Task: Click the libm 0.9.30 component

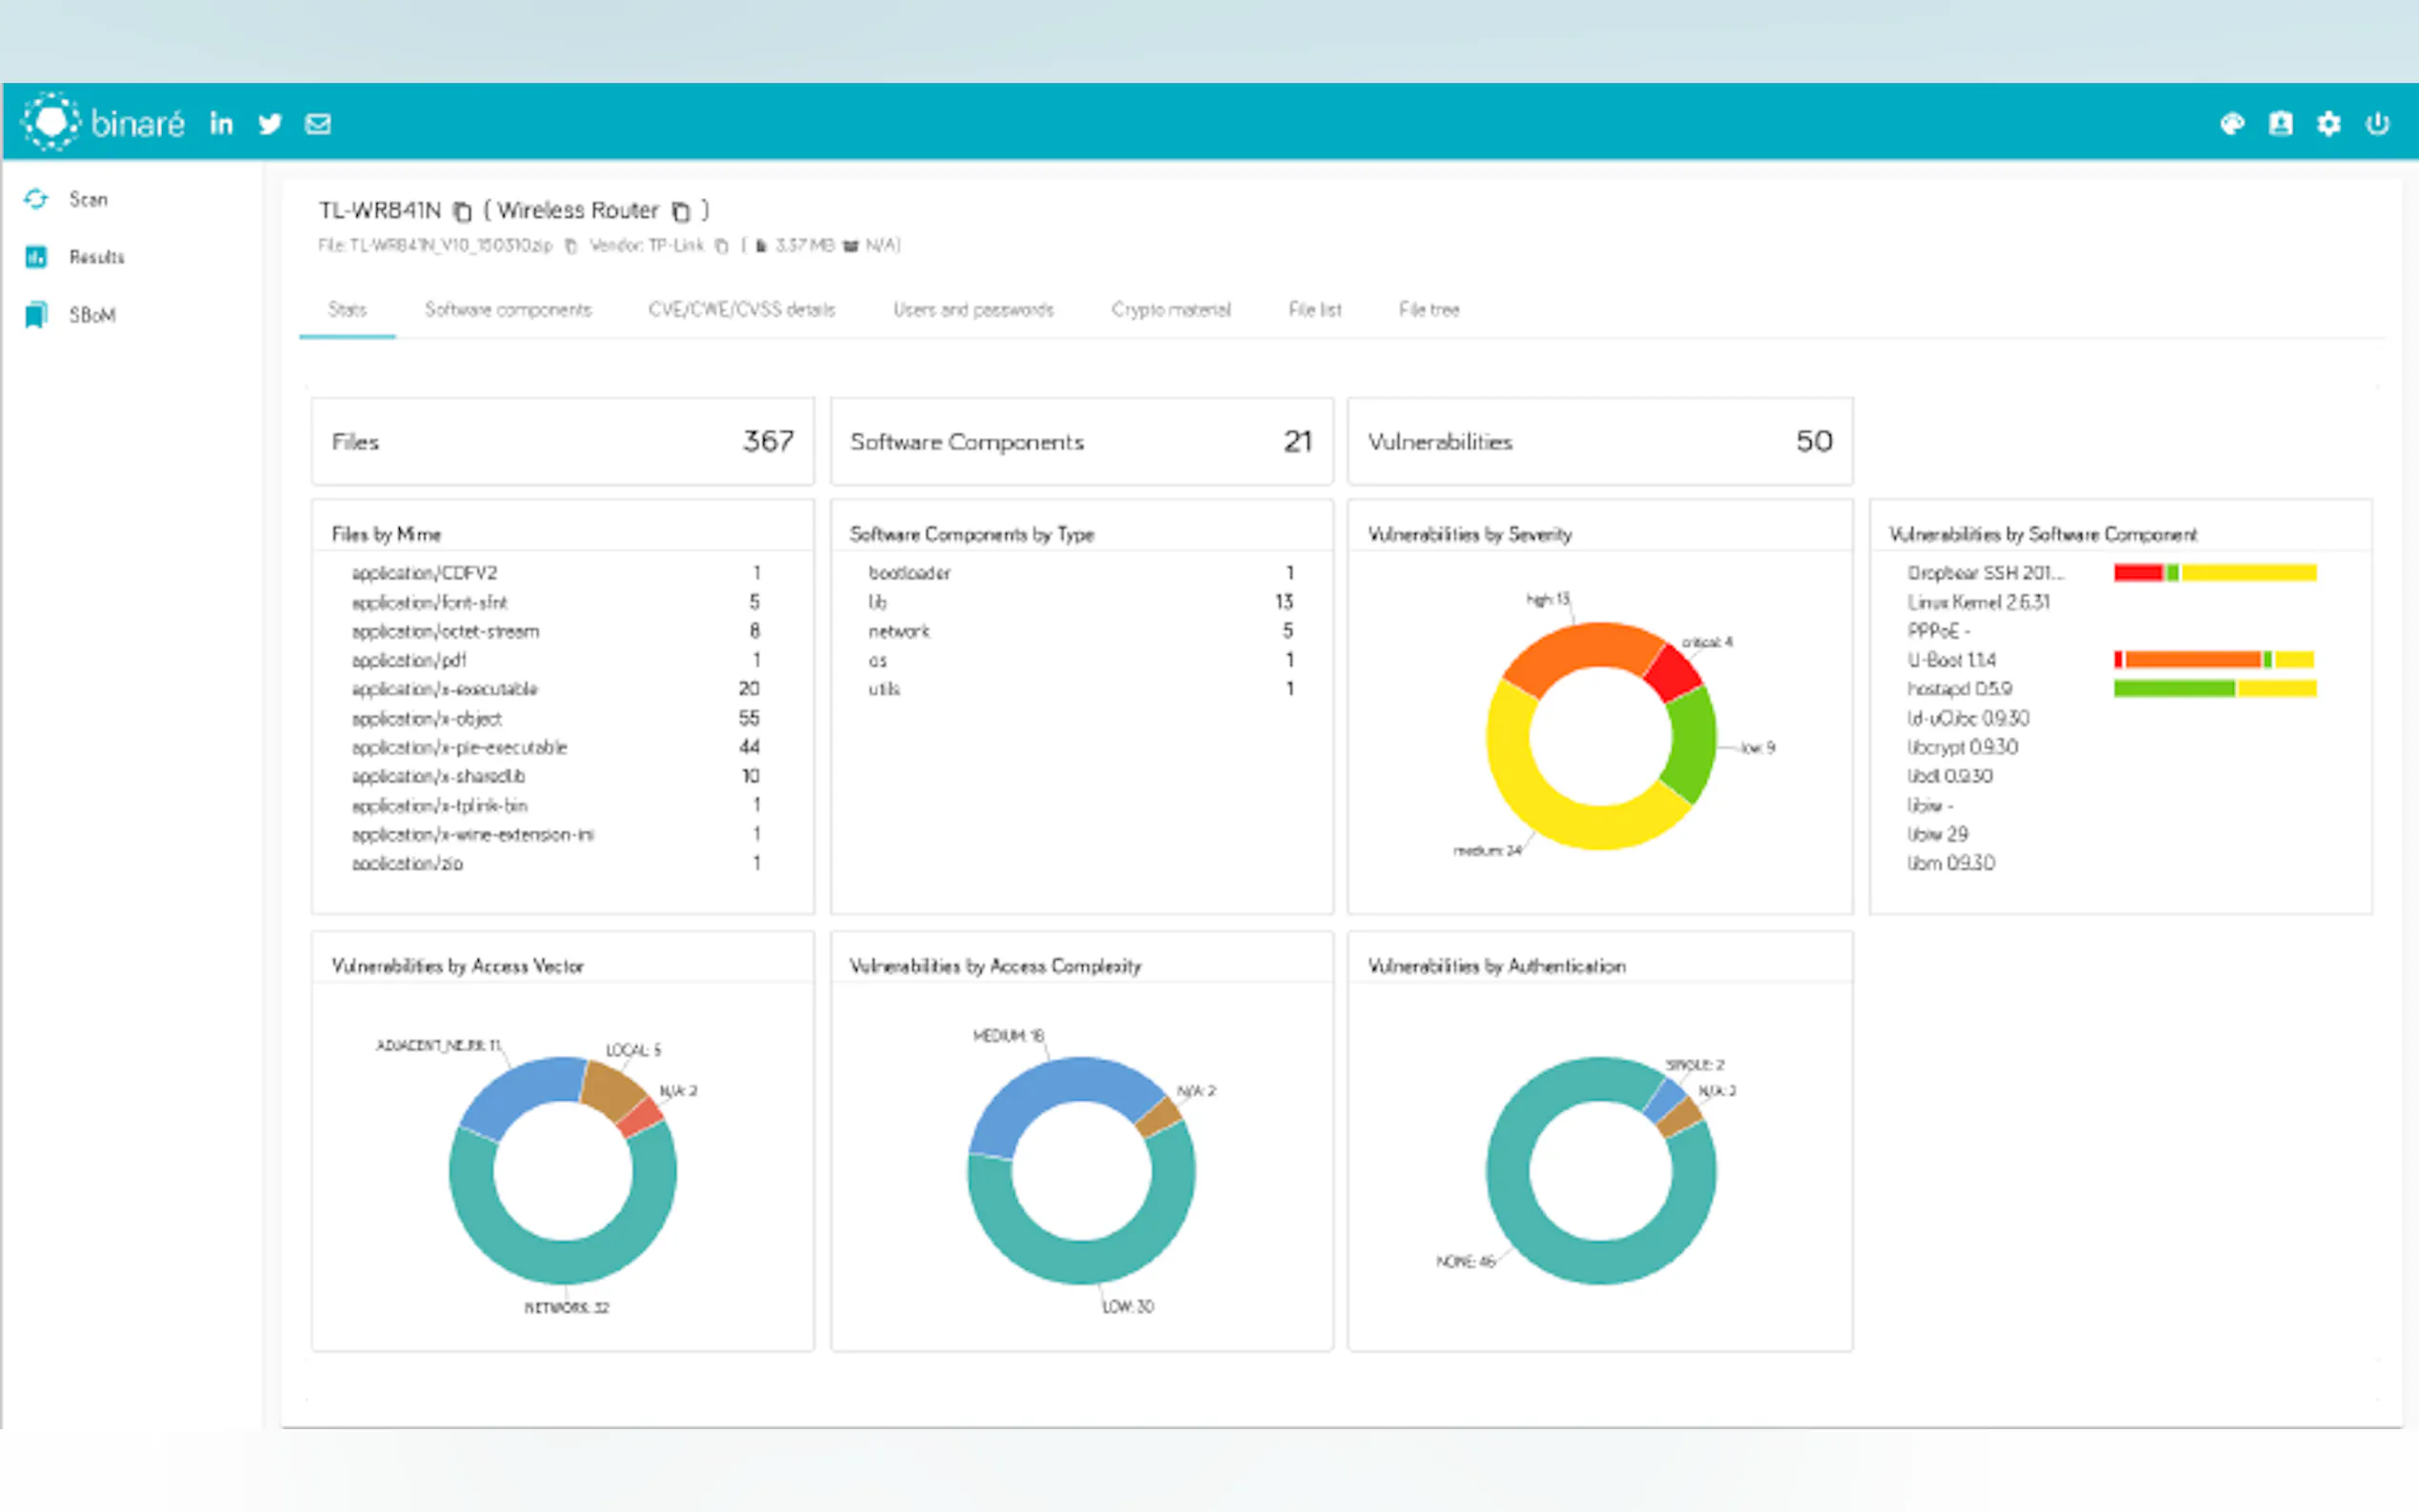Action: 1950,863
